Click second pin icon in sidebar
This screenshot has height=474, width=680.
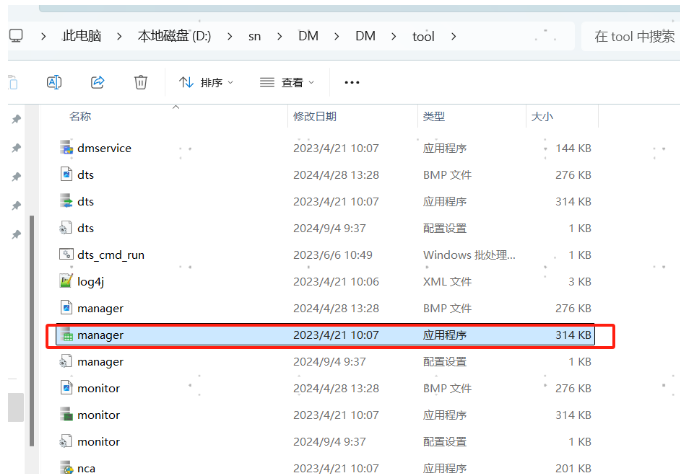pyautogui.click(x=16, y=148)
